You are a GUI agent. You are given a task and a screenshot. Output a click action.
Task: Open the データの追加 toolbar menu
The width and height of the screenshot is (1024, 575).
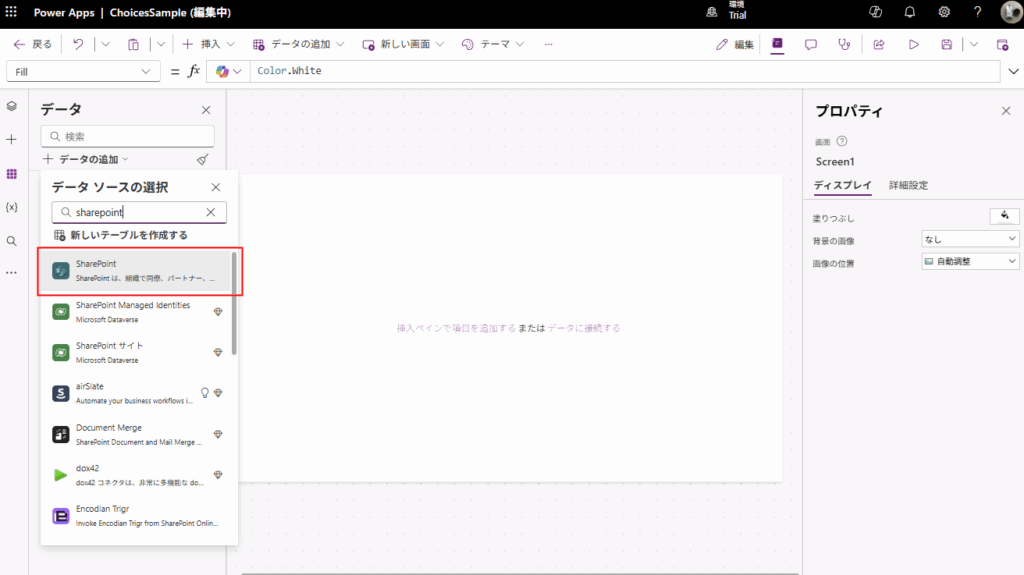click(298, 44)
